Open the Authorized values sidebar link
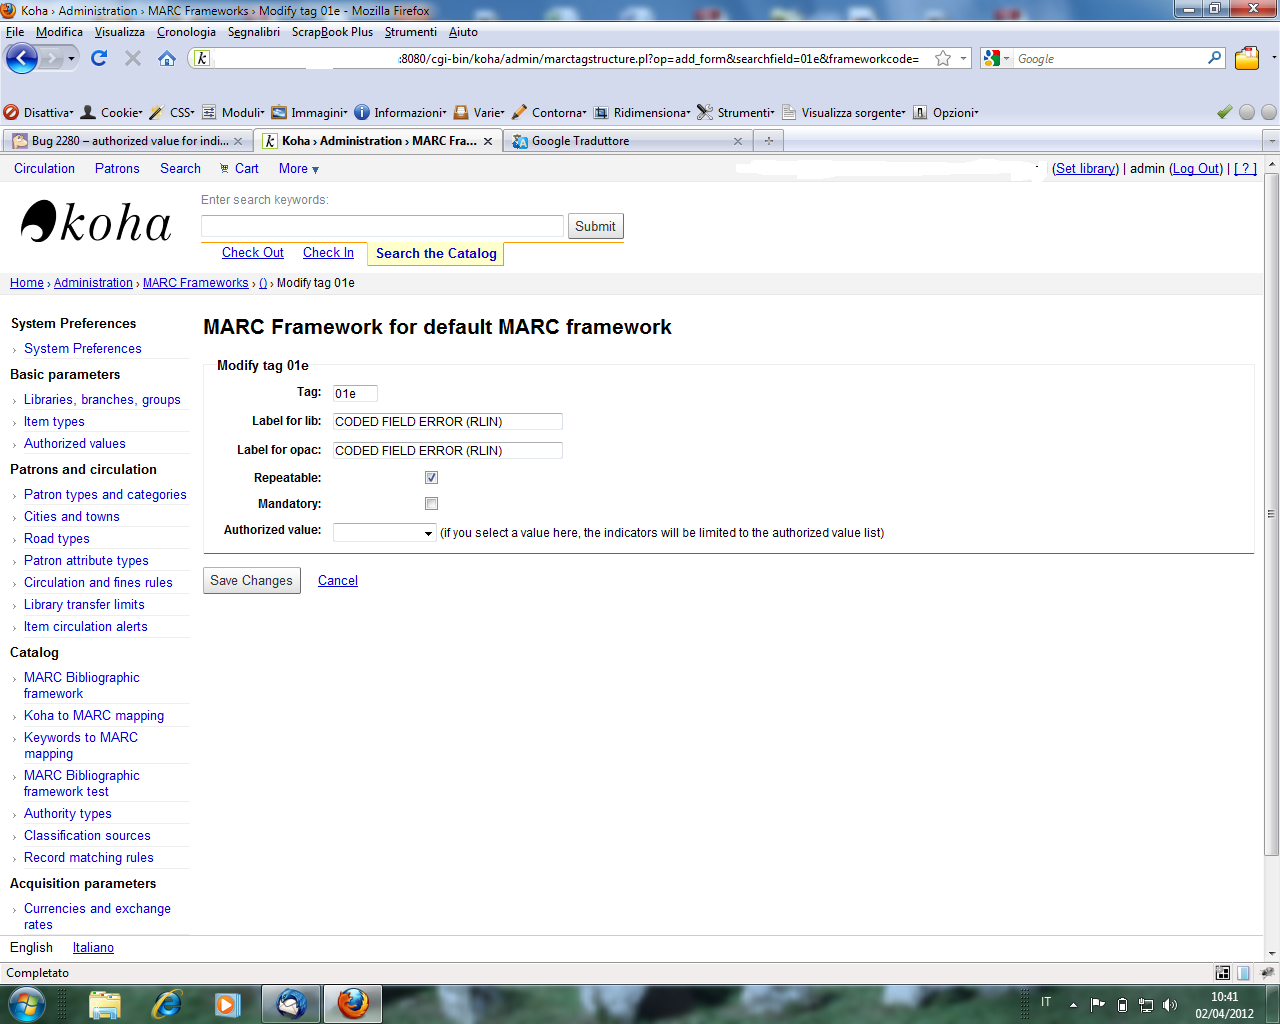Screen dimensions: 1280x1024 (x=75, y=444)
